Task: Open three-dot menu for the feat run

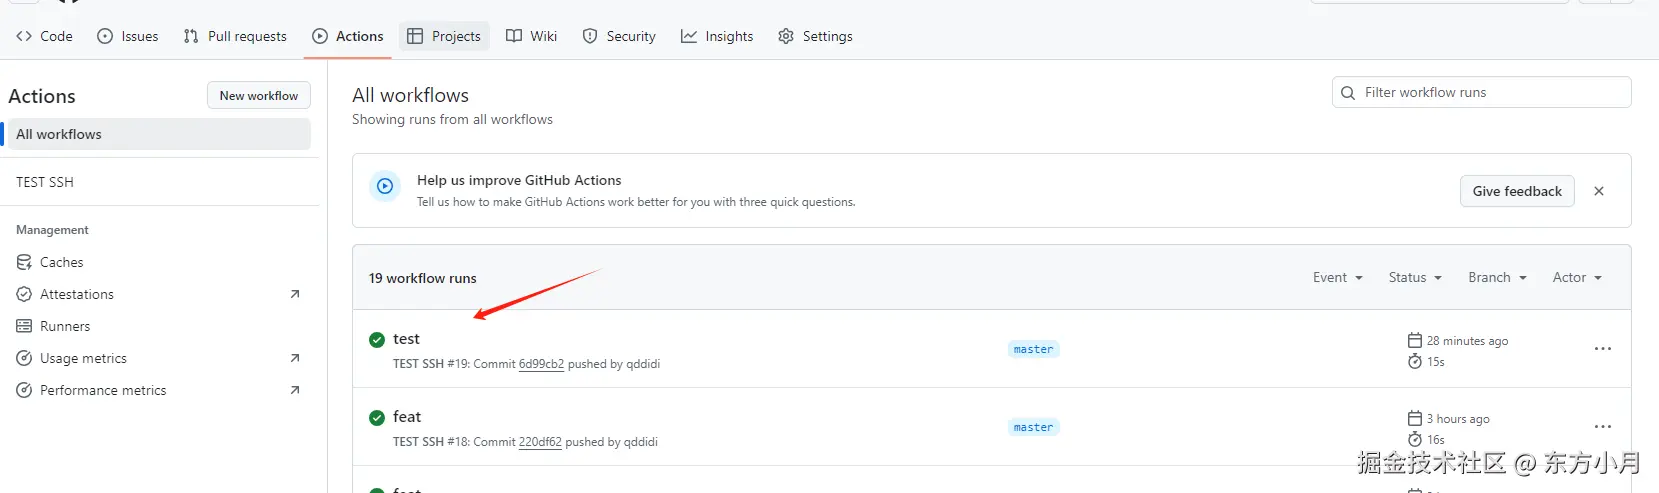Action: (x=1602, y=427)
